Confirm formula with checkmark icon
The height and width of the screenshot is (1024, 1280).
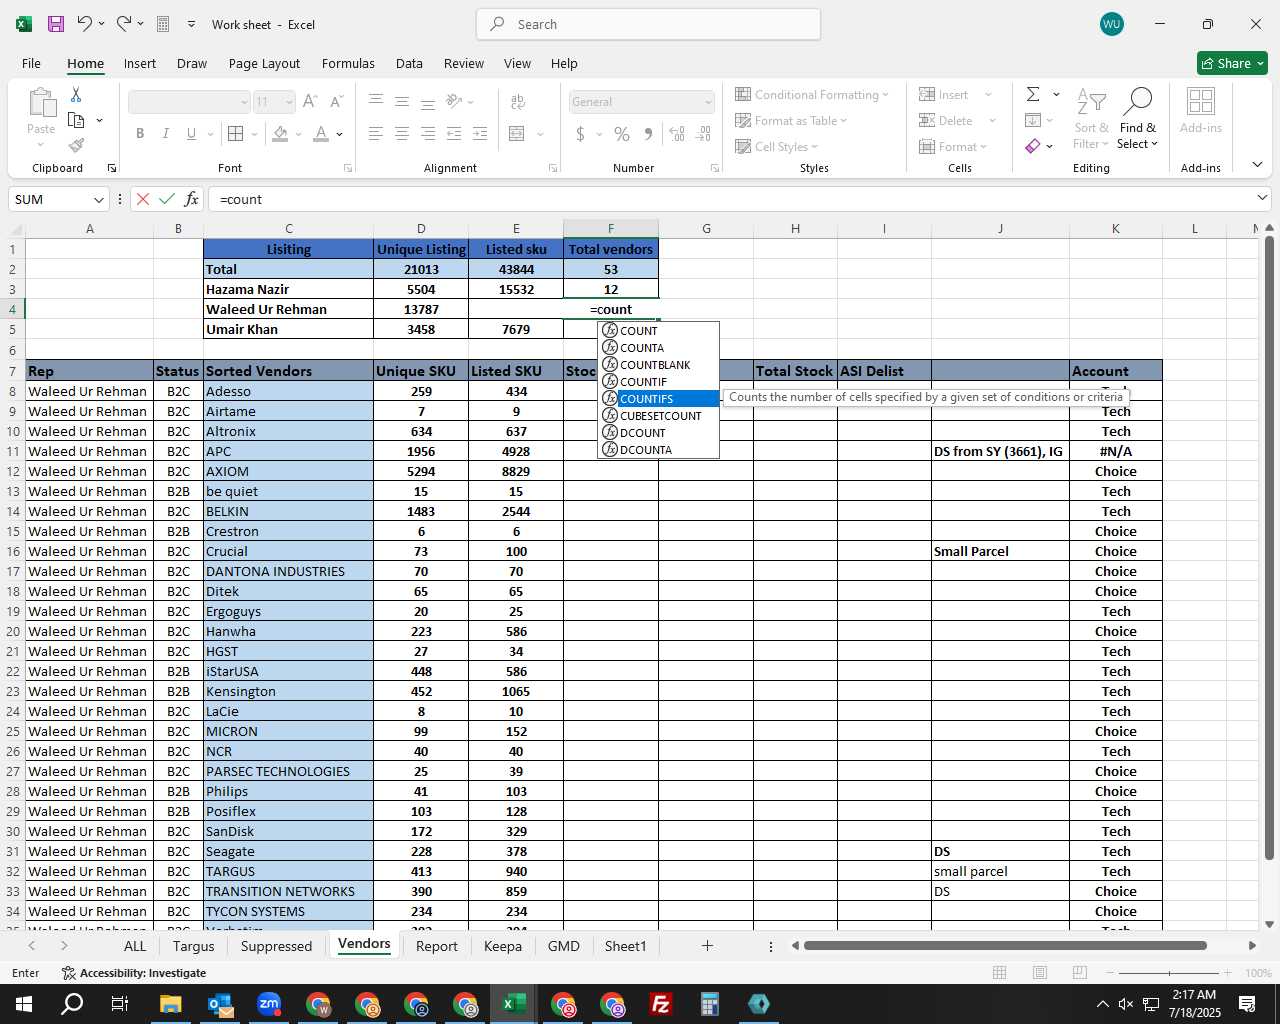click(167, 199)
